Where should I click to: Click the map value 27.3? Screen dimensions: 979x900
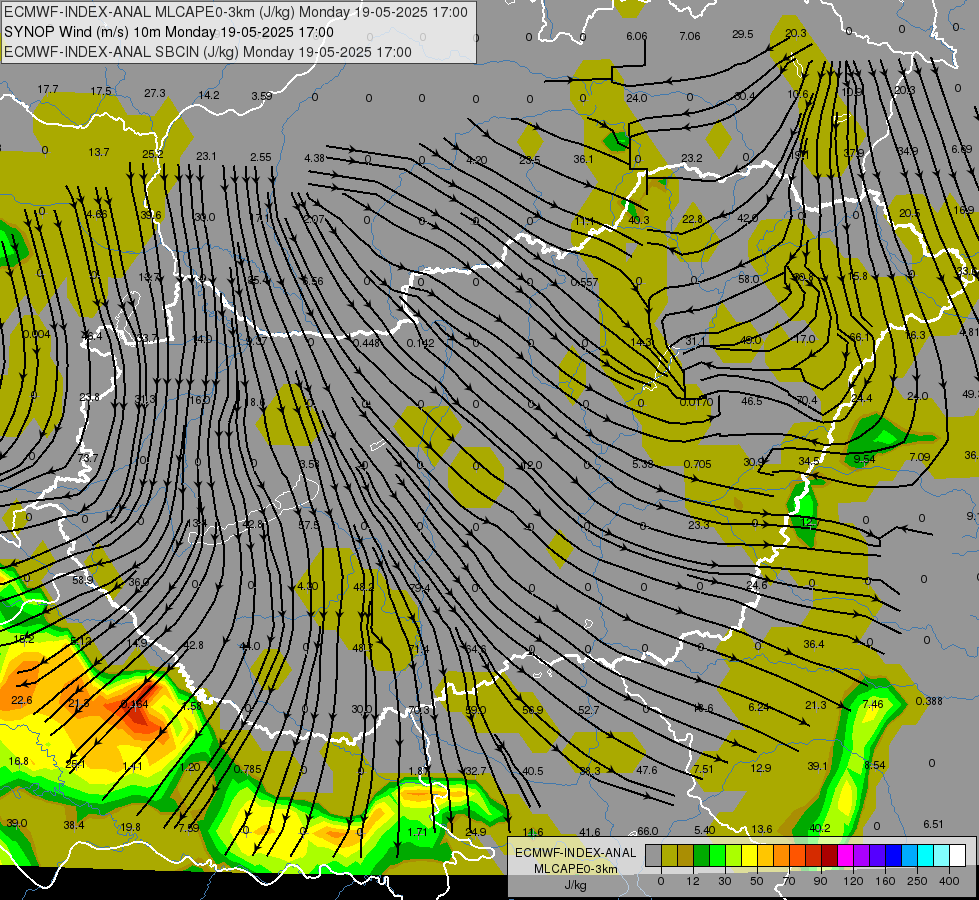click(x=155, y=93)
